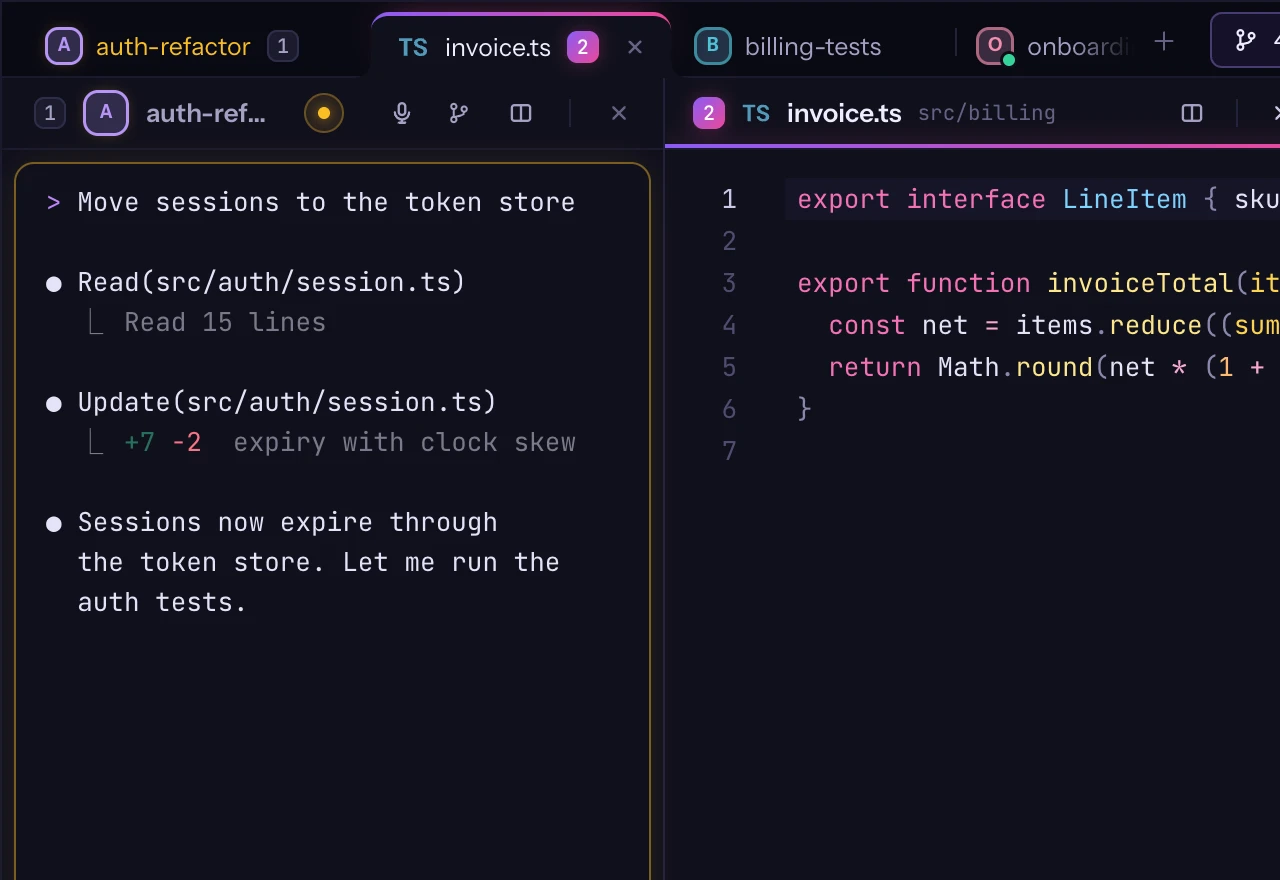Split the auth-refactor pane using the layout icon
Image resolution: width=1280 pixels, height=880 pixels.
point(521,113)
